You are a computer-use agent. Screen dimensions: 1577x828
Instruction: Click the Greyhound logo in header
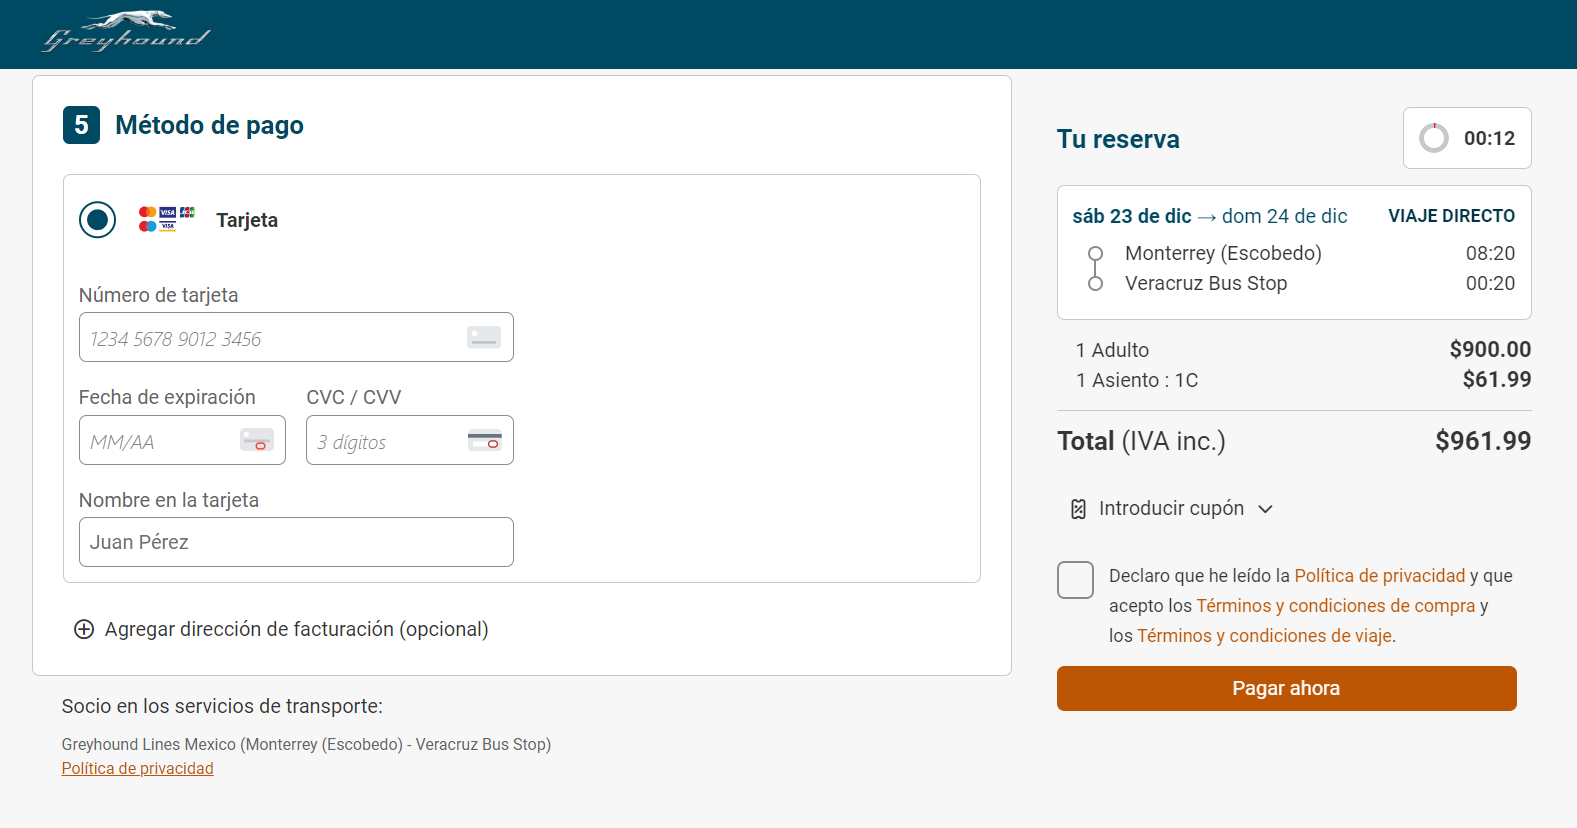tap(126, 32)
